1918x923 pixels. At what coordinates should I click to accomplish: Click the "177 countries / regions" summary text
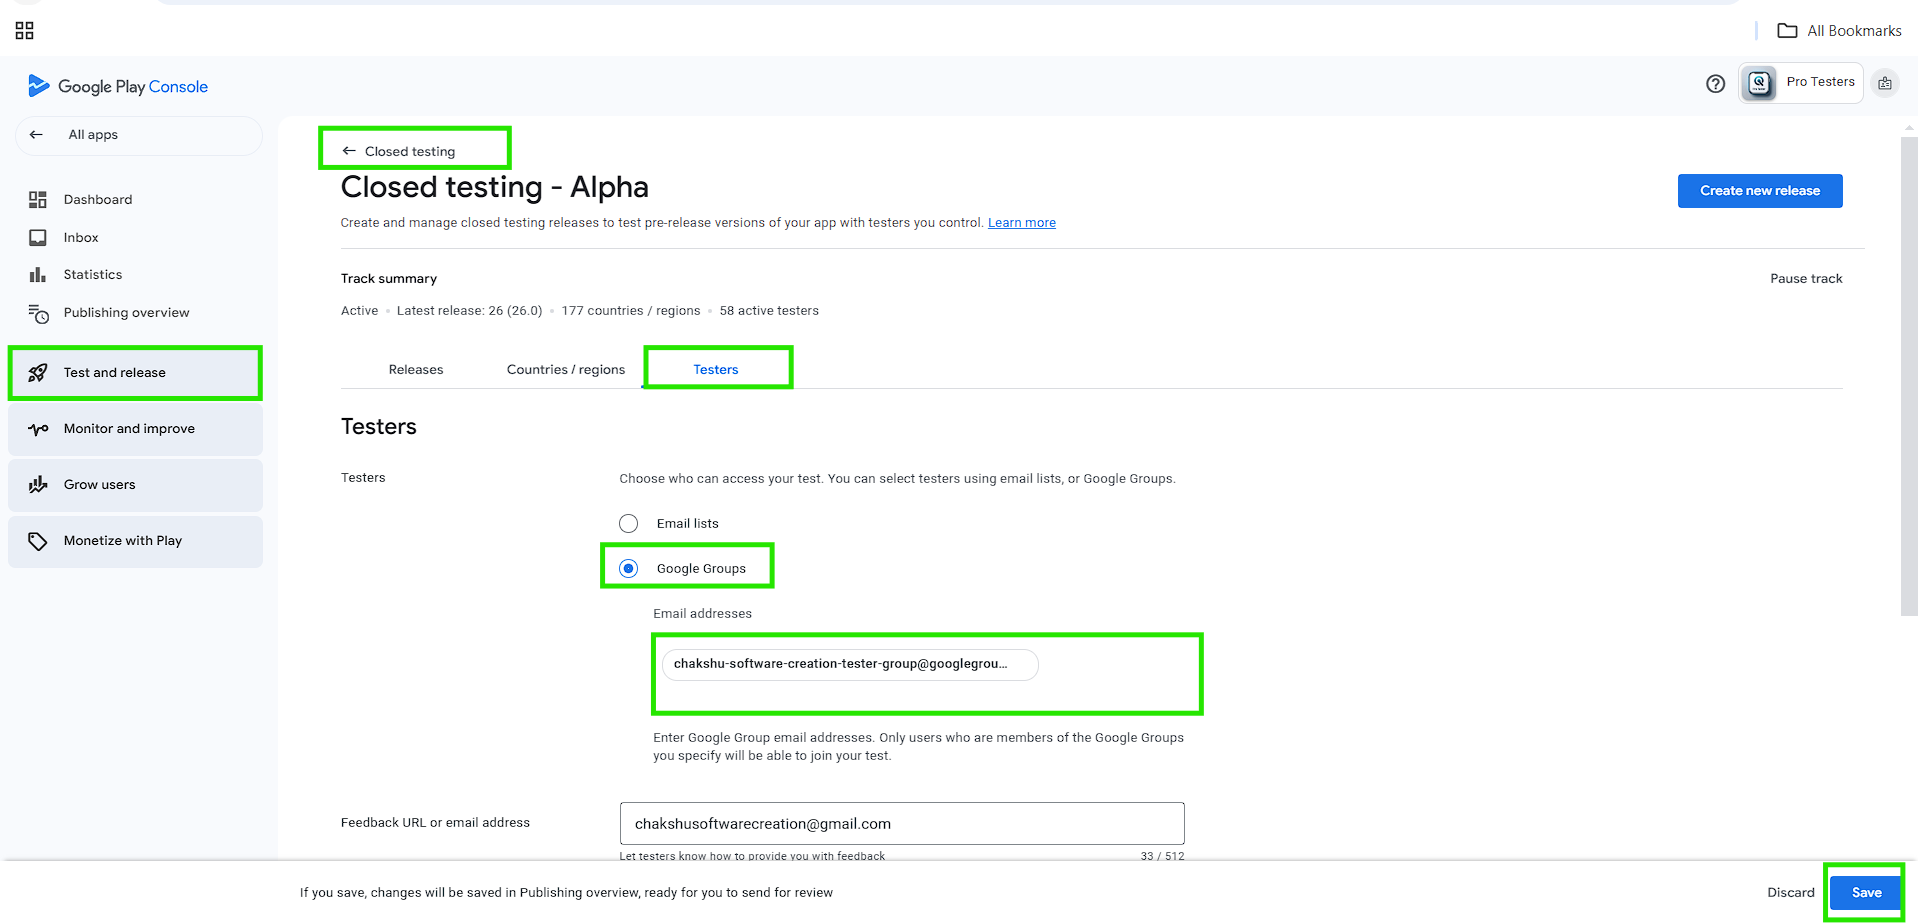[630, 311]
